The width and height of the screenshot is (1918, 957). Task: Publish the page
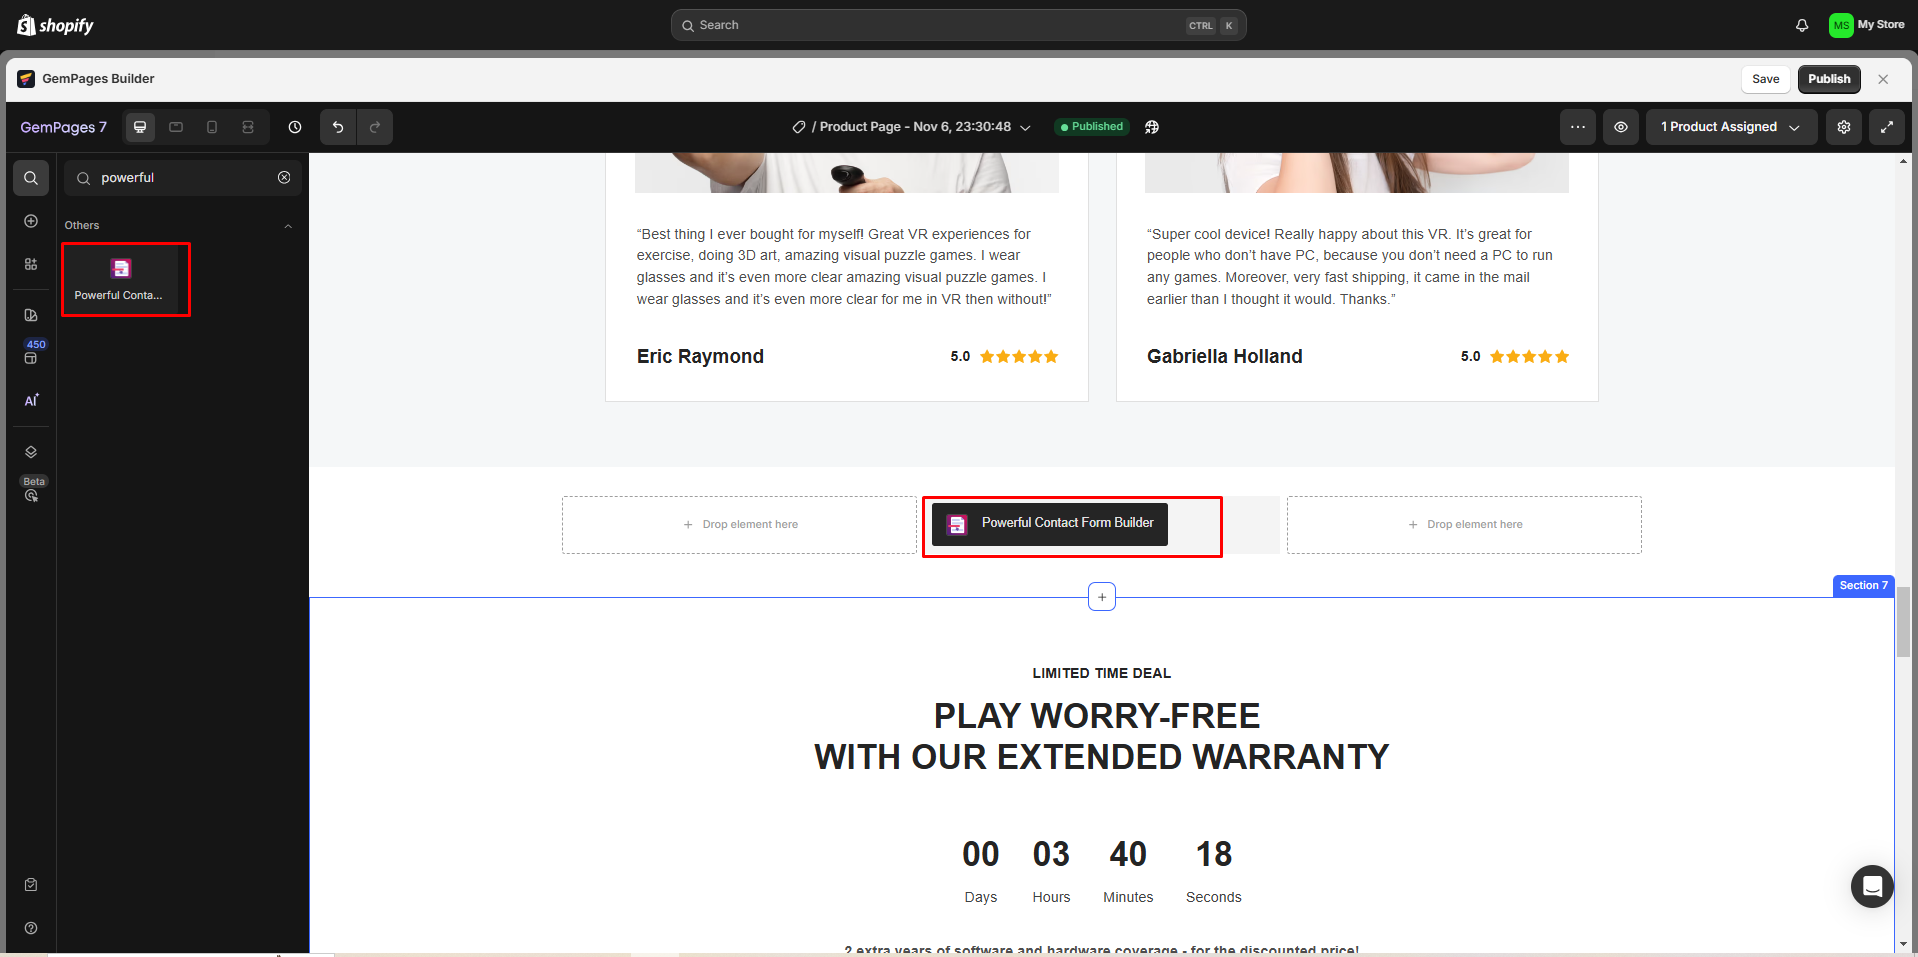[x=1829, y=79]
